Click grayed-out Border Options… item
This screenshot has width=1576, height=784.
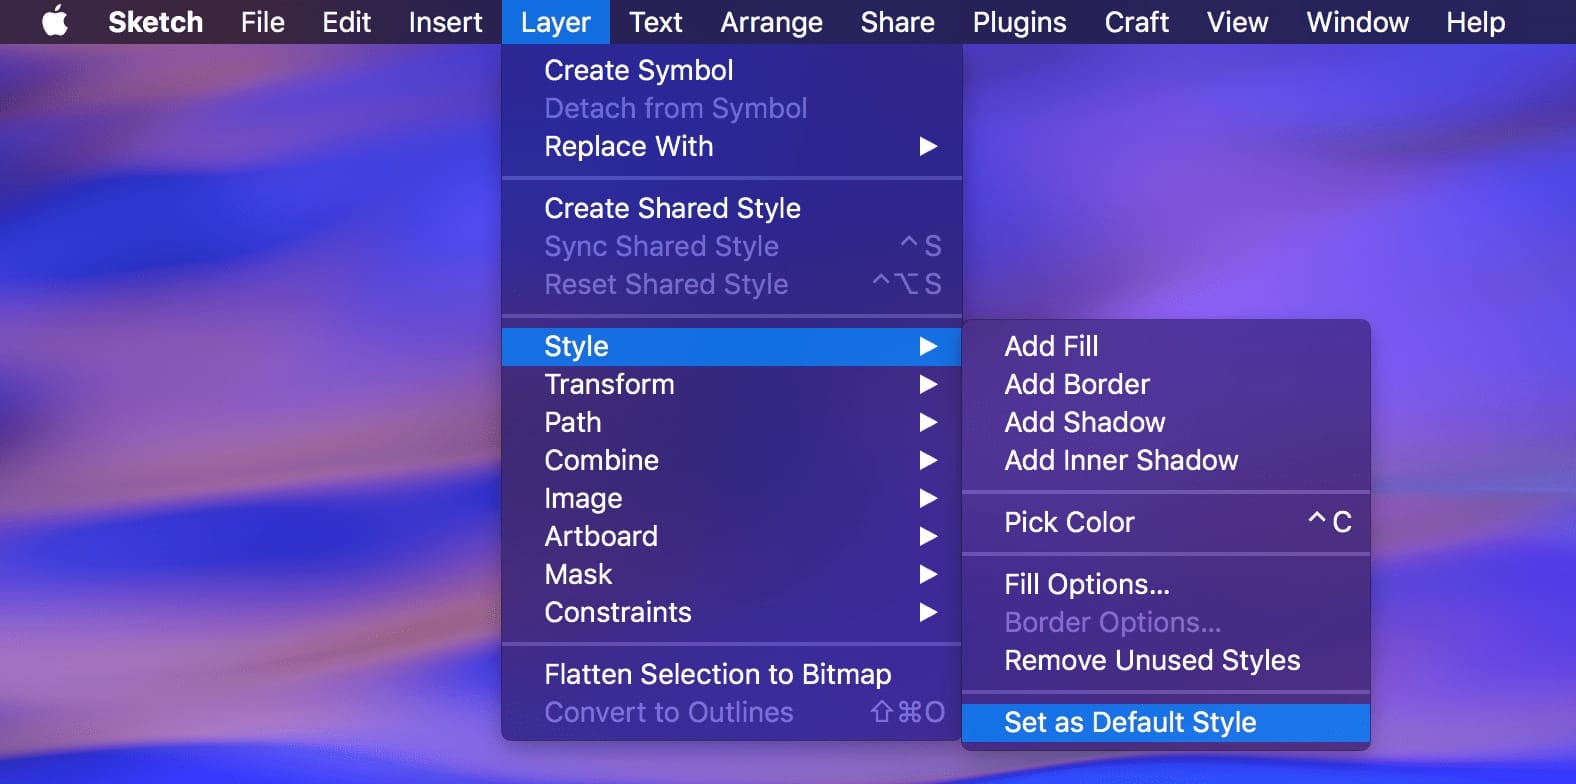(1166, 622)
